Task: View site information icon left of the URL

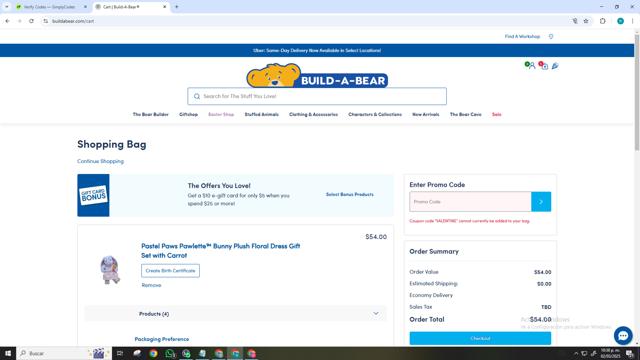Action: tap(45, 21)
